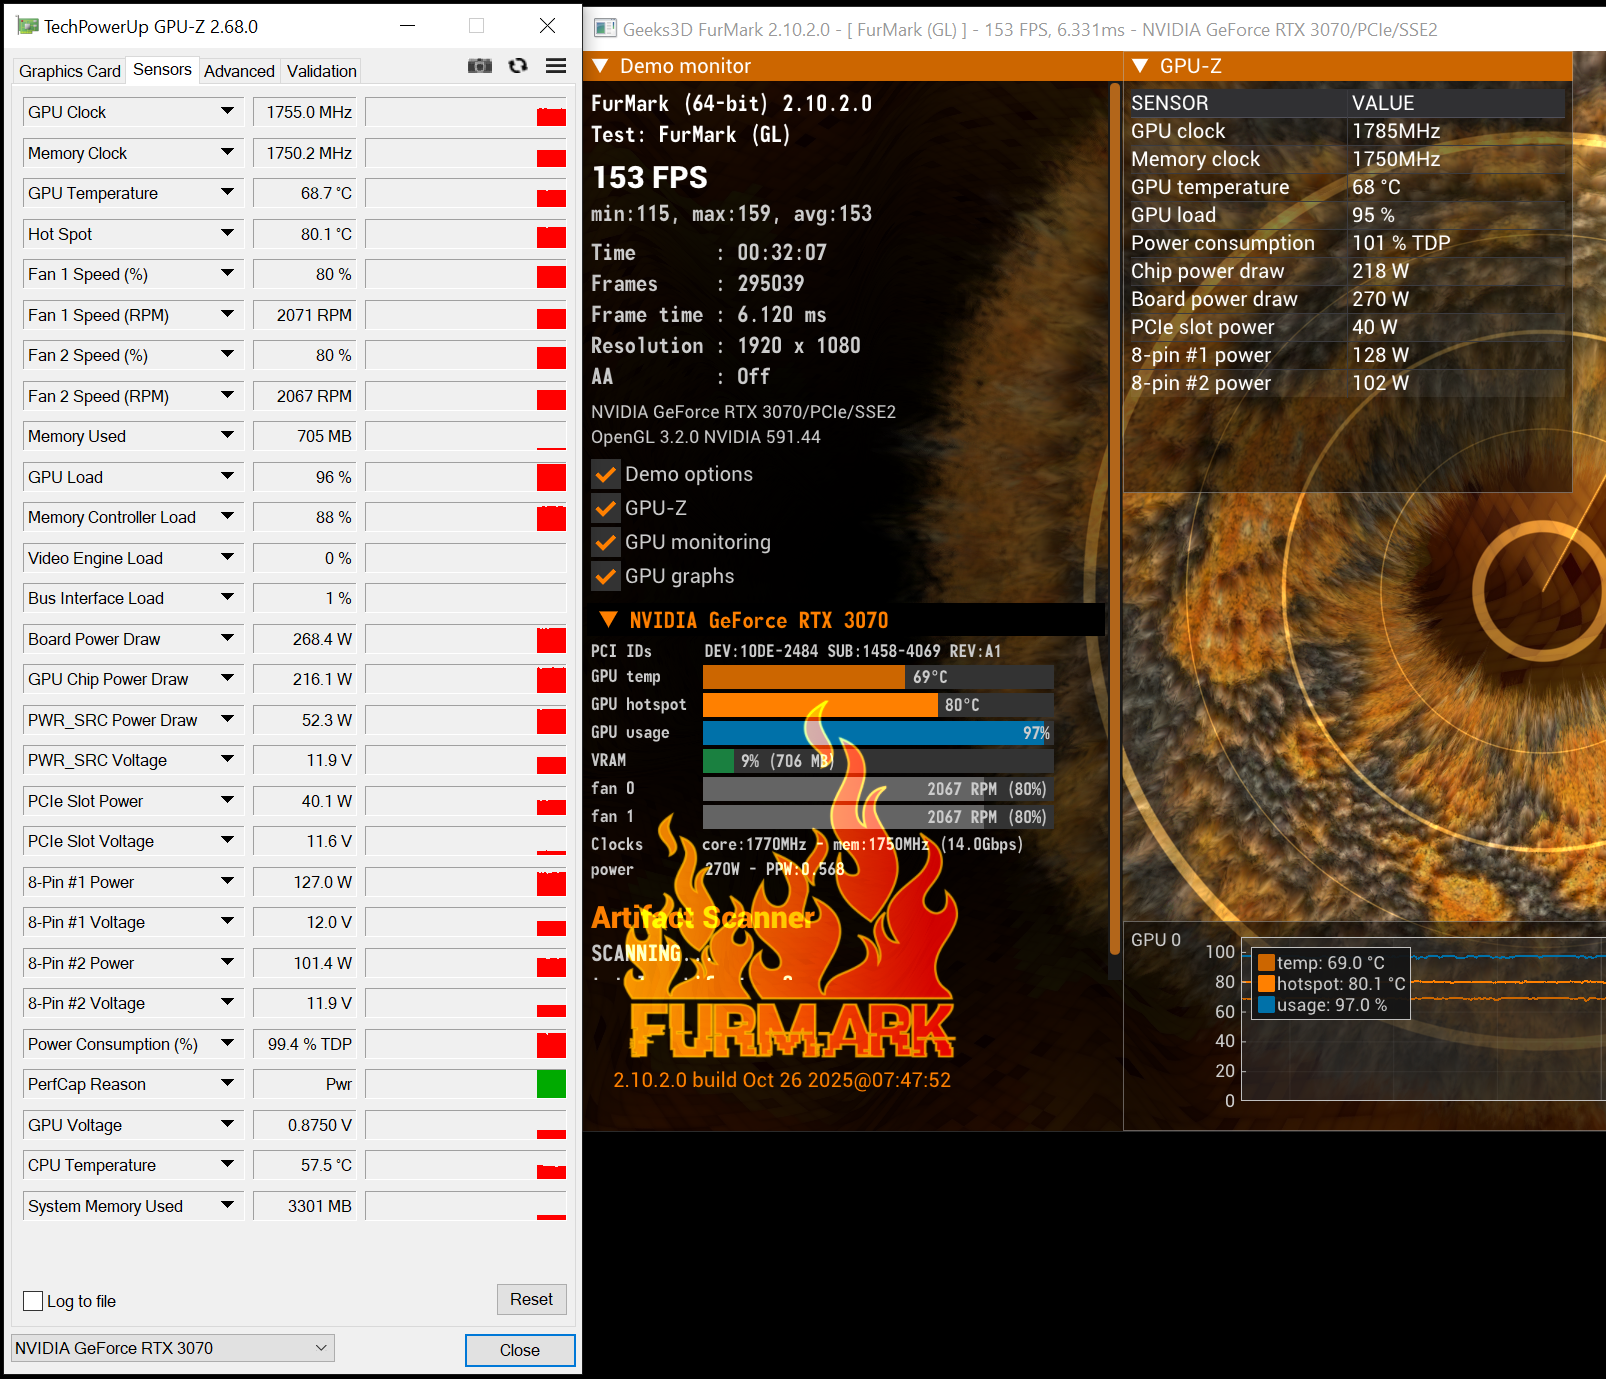
Task: Open the NVIDIA GeForce RTX 3070 device selector
Action: click(172, 1348)
